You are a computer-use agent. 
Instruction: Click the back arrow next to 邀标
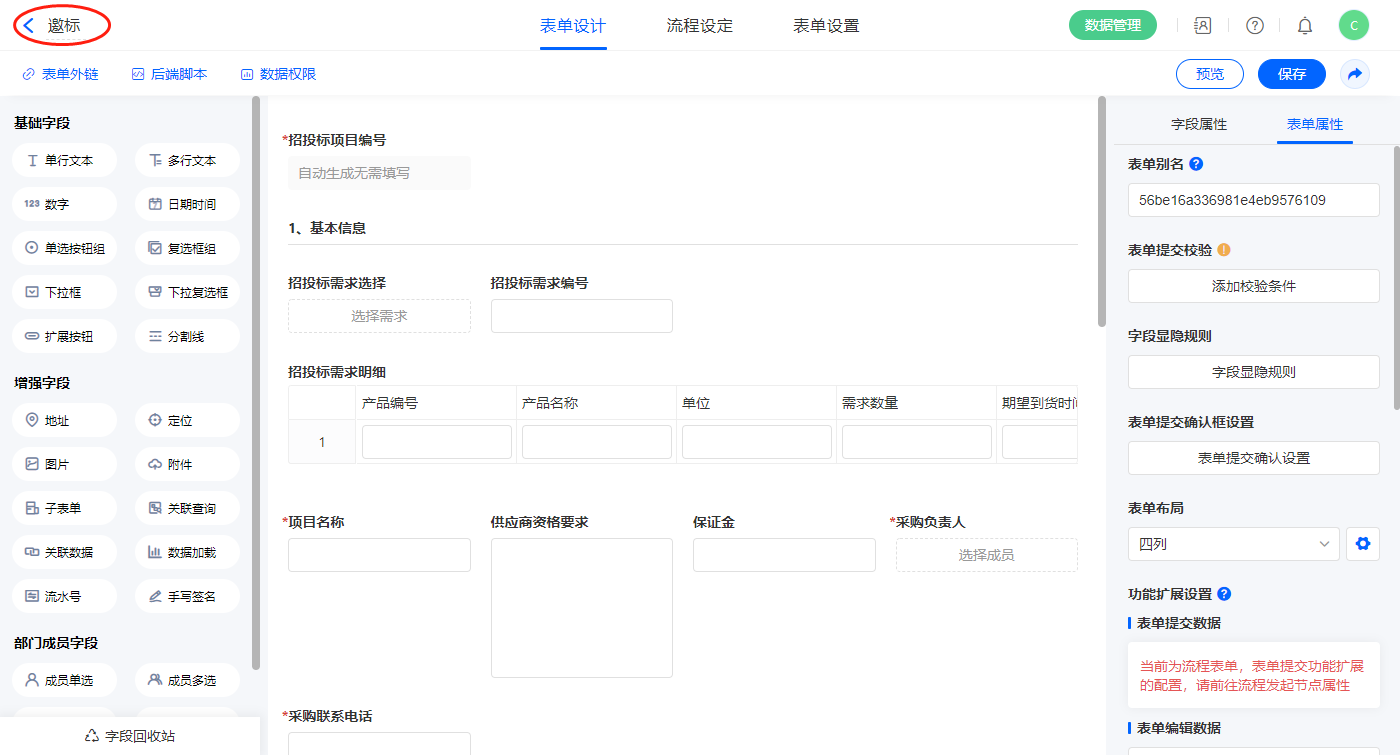[30, 26]
